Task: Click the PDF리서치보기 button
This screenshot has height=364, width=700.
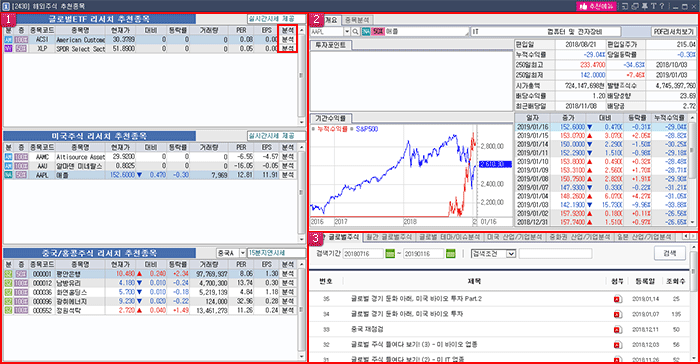Action: coord(674,32)
